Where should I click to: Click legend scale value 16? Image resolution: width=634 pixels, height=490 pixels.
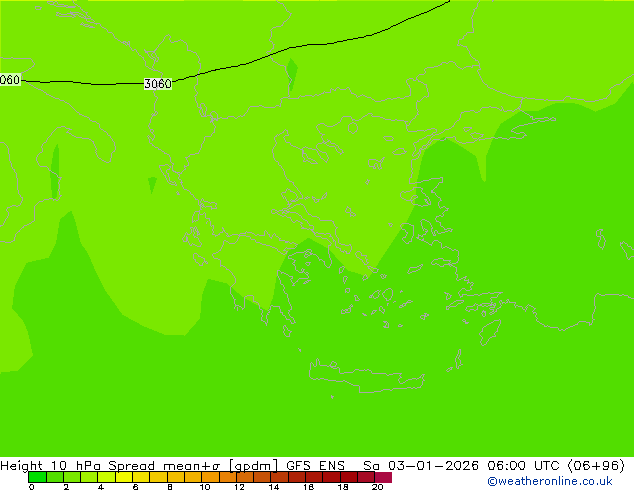(x=309, y=487)
